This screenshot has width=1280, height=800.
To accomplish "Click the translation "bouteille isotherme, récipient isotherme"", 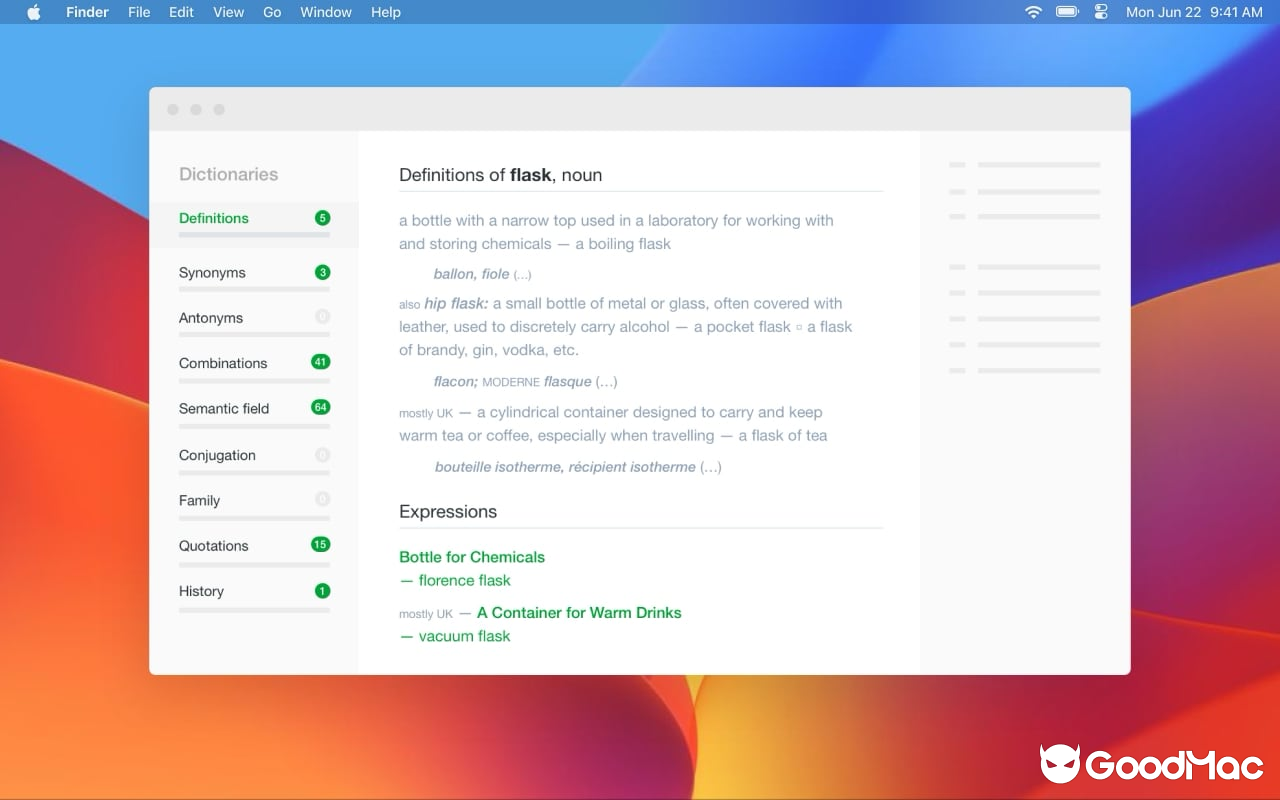I will (x=565, y=467).
